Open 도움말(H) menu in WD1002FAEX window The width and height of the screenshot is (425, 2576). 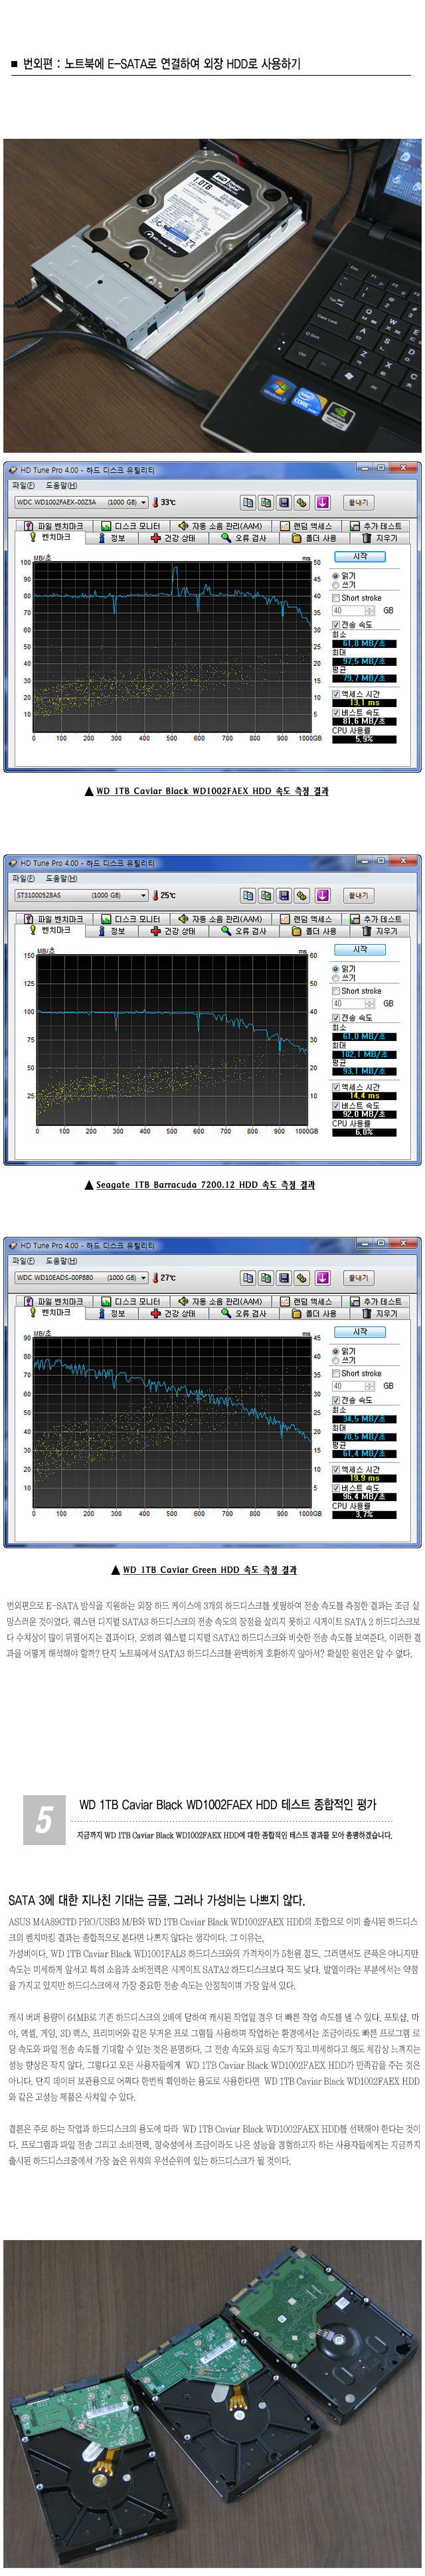[61, 485]
